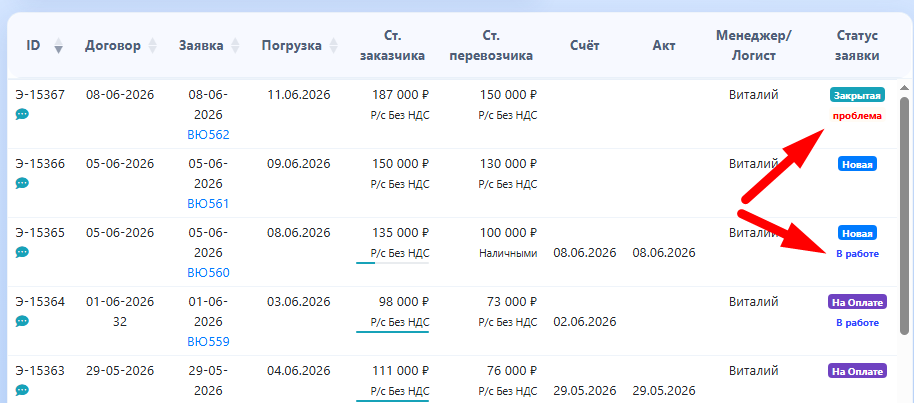Click carrier rate 76 000 ₽
The height and width of the screenshot is (403, 914).
[511, 370]
